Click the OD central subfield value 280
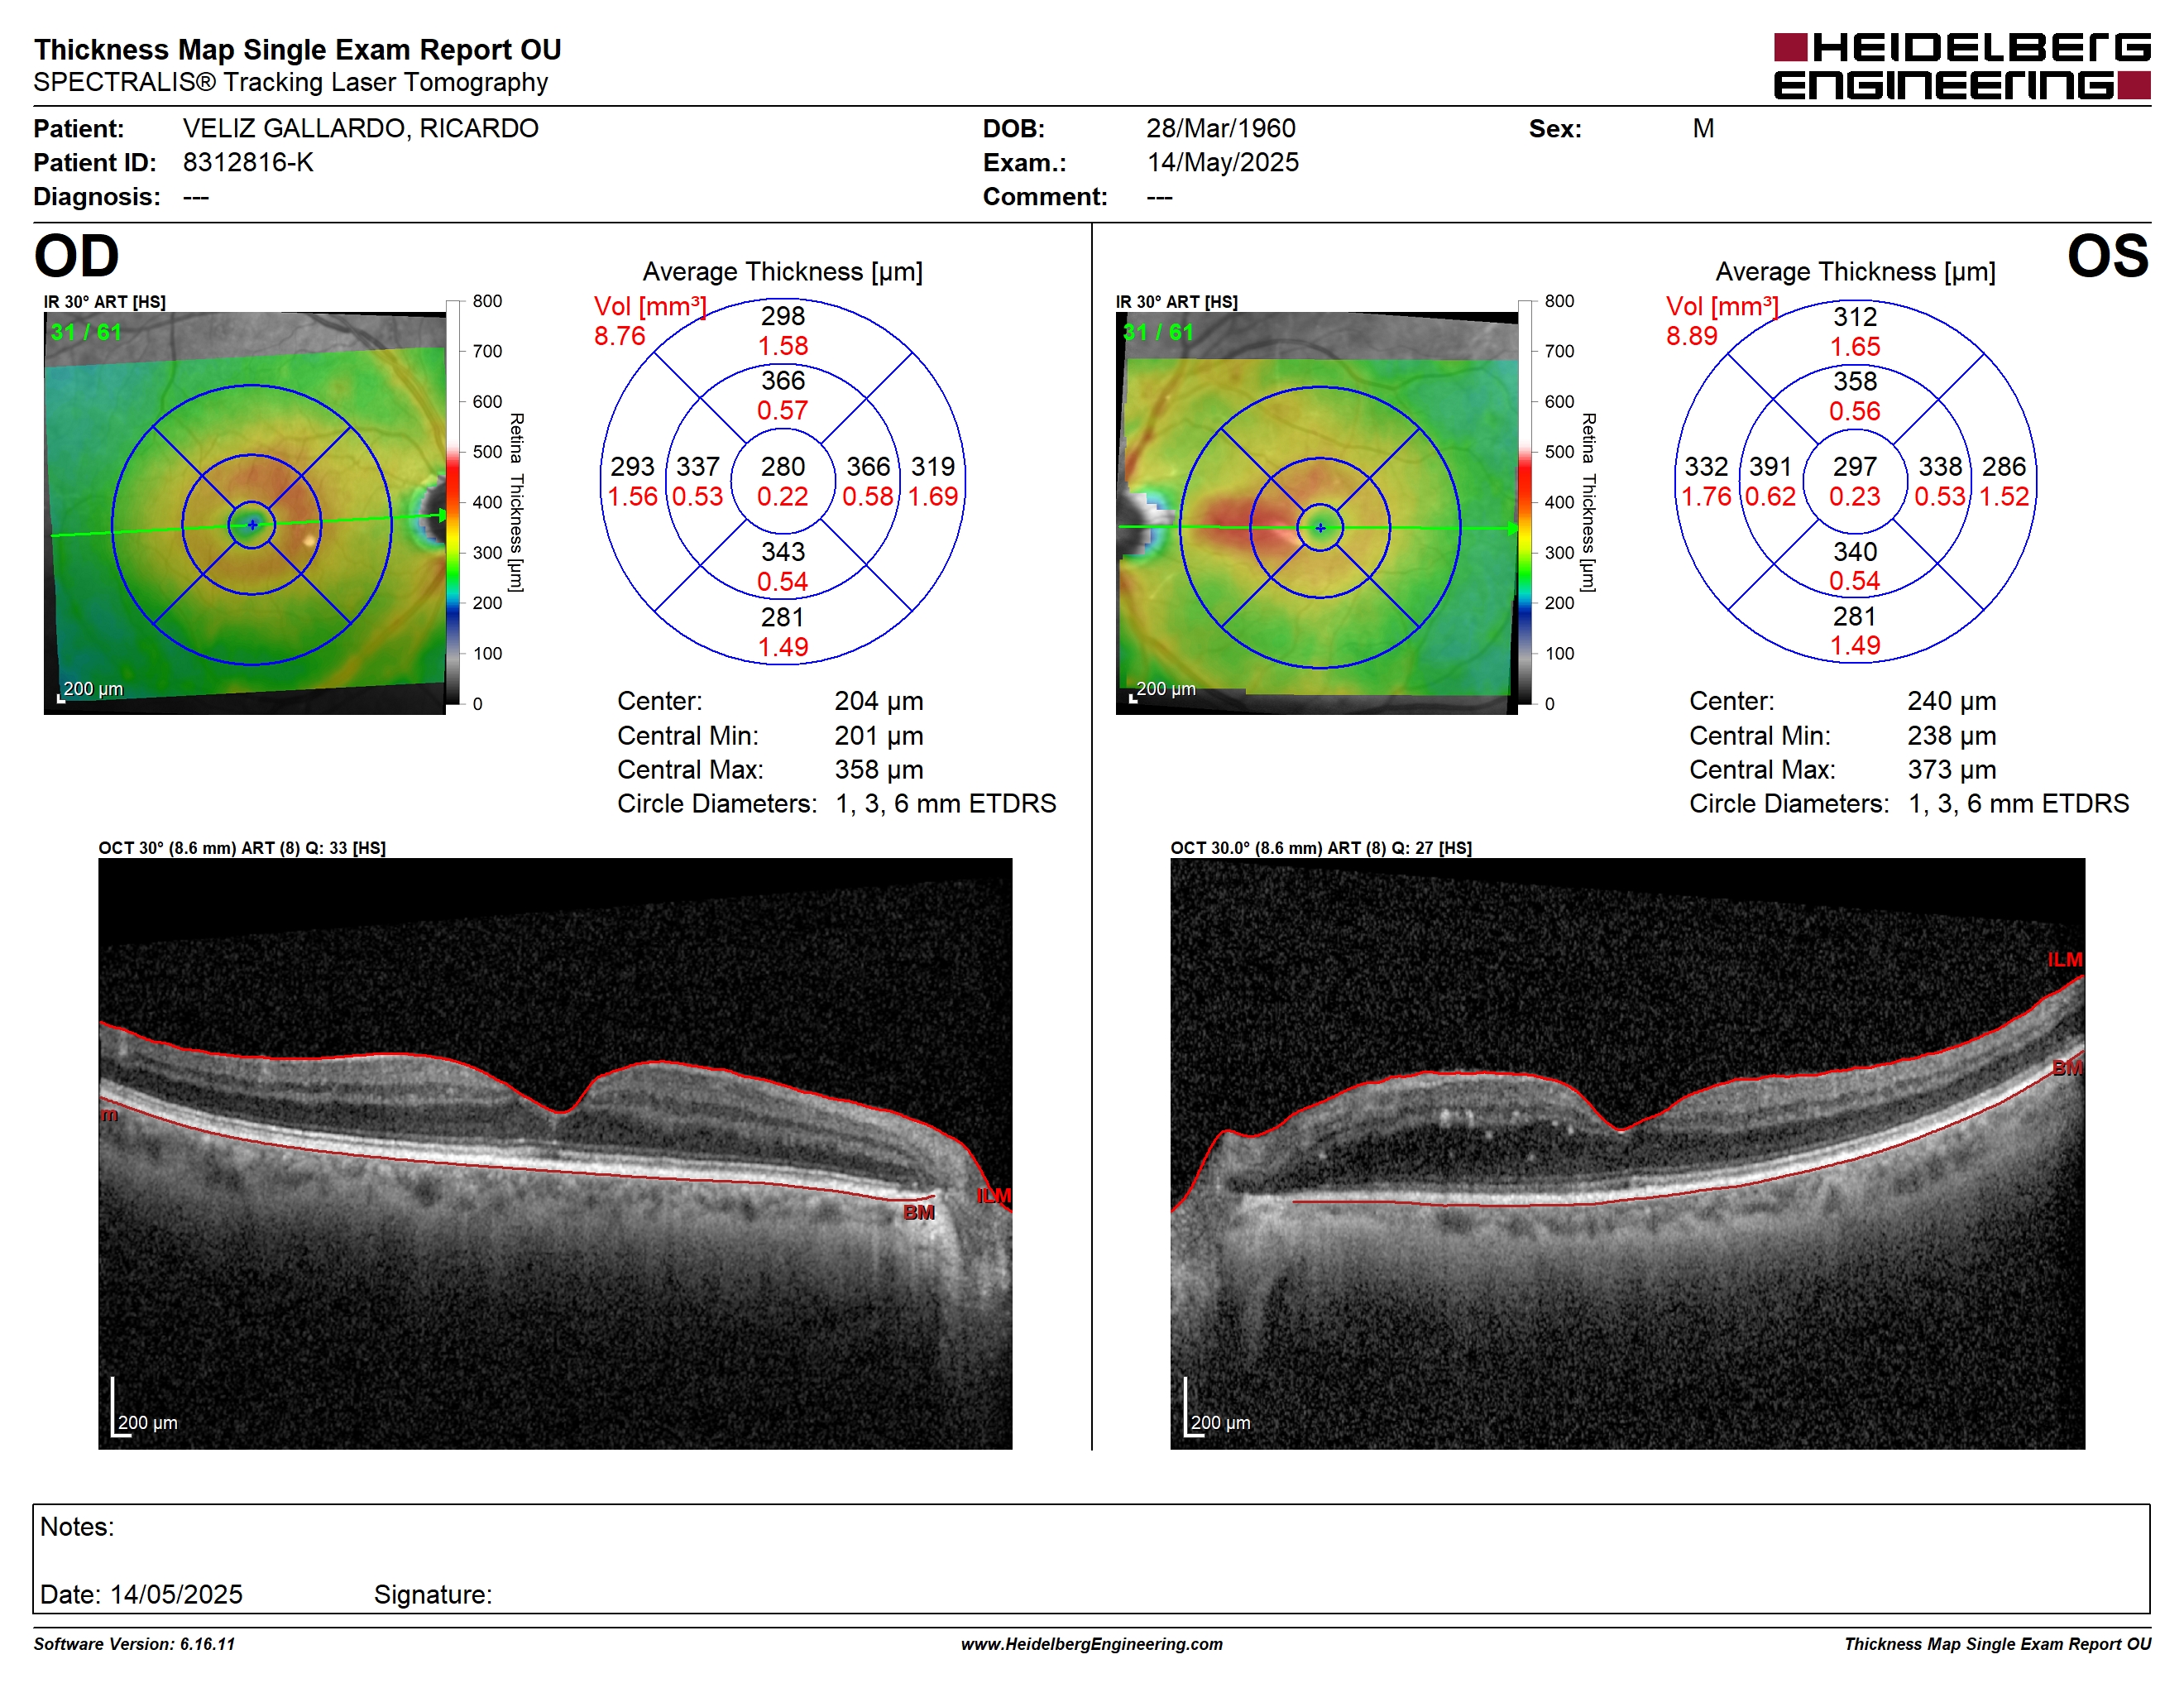This screenshot has height=1688, width=2184. 783,467
